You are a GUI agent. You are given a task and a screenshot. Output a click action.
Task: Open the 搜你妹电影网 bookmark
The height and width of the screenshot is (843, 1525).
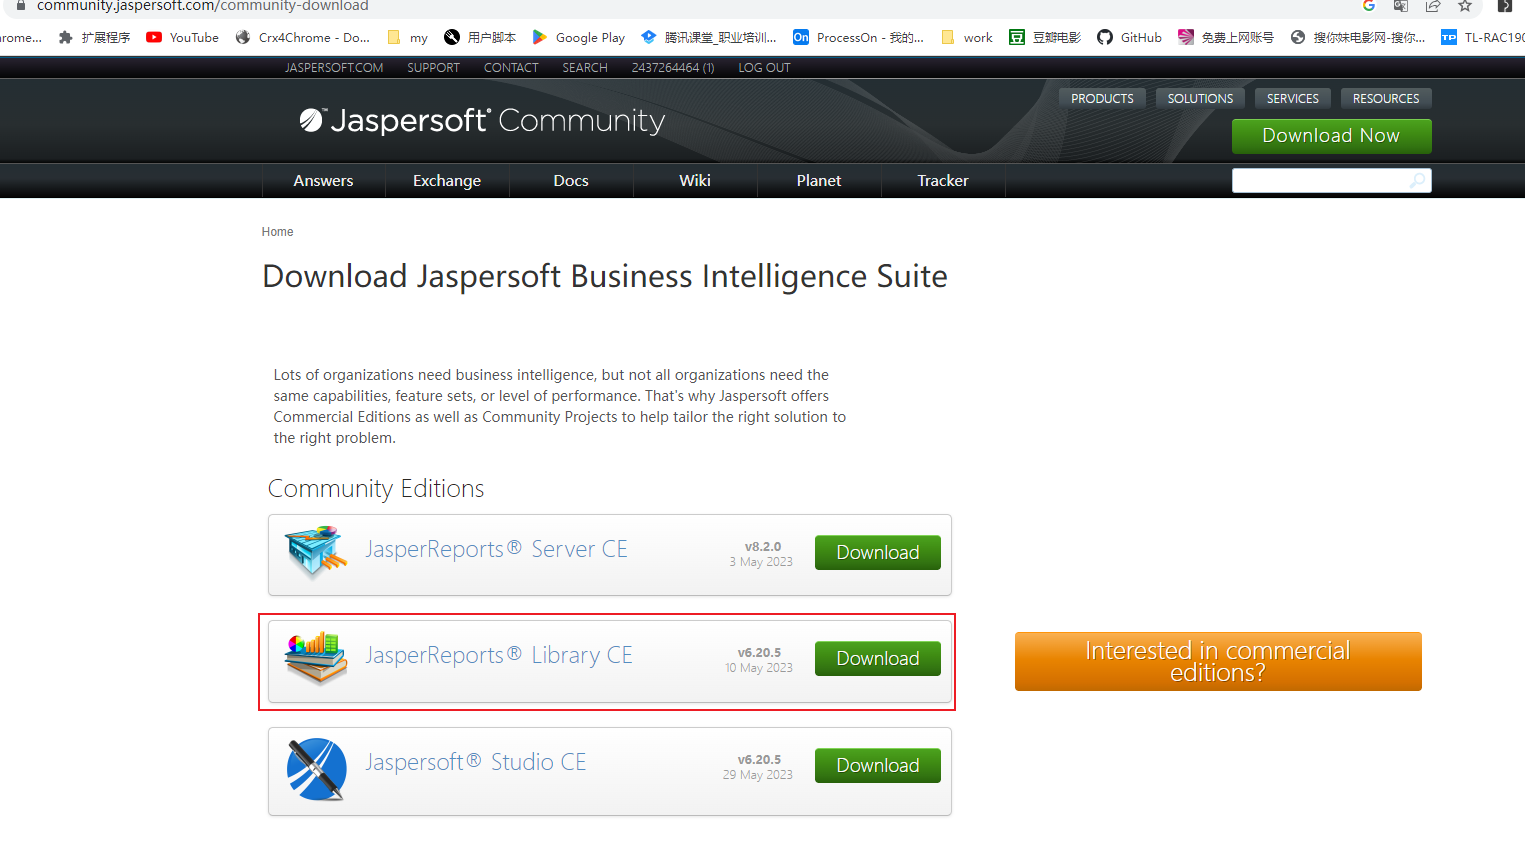point(1358,37)
